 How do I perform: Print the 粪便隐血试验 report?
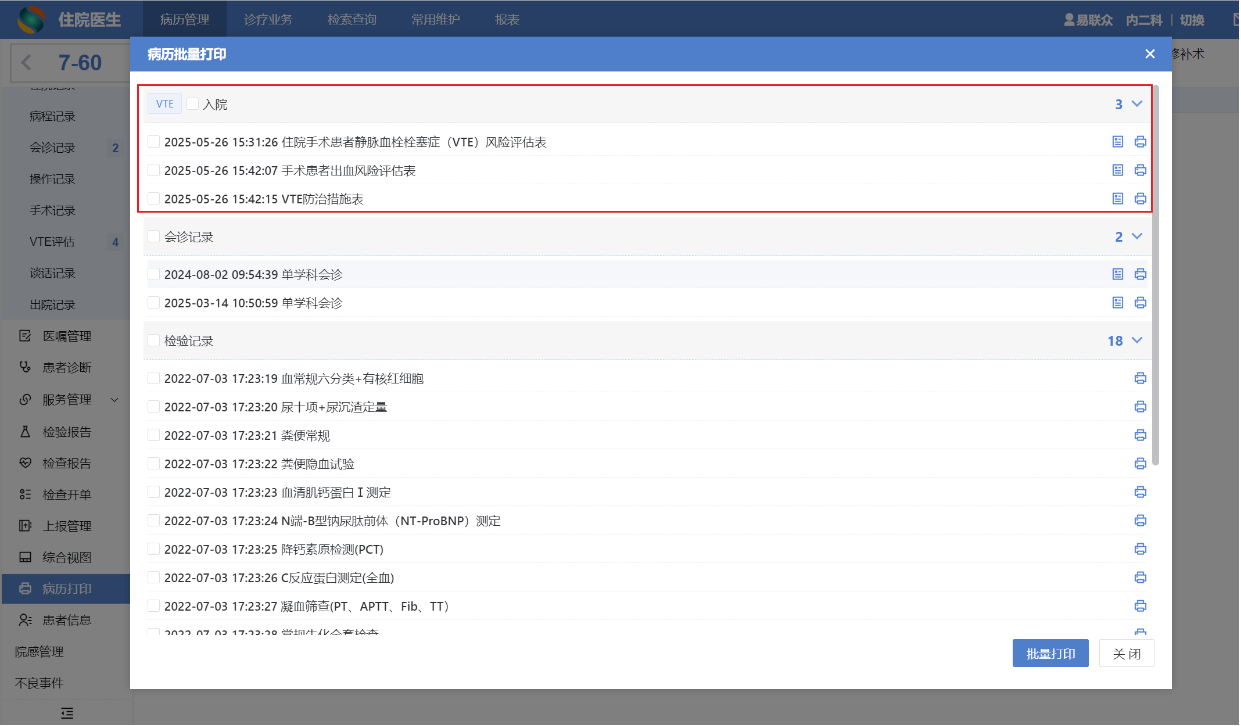pyautogui.click(x=1140, y=463)
